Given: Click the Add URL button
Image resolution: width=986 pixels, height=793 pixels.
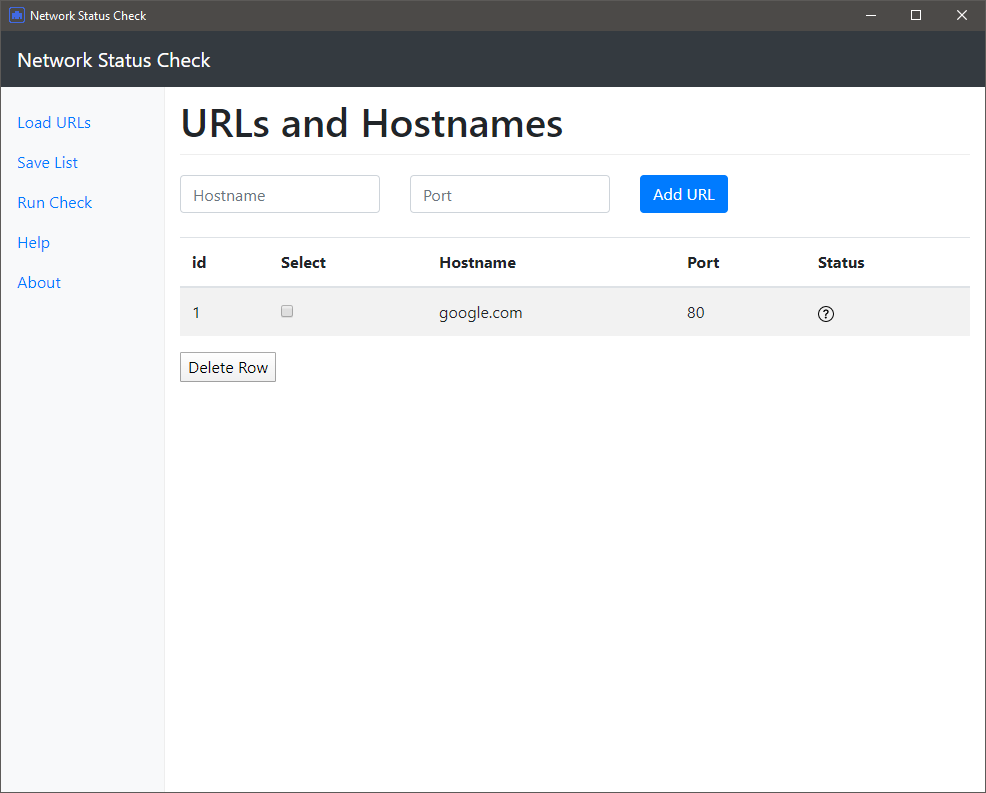Looking at the screenshot, I should coord(684,194).
